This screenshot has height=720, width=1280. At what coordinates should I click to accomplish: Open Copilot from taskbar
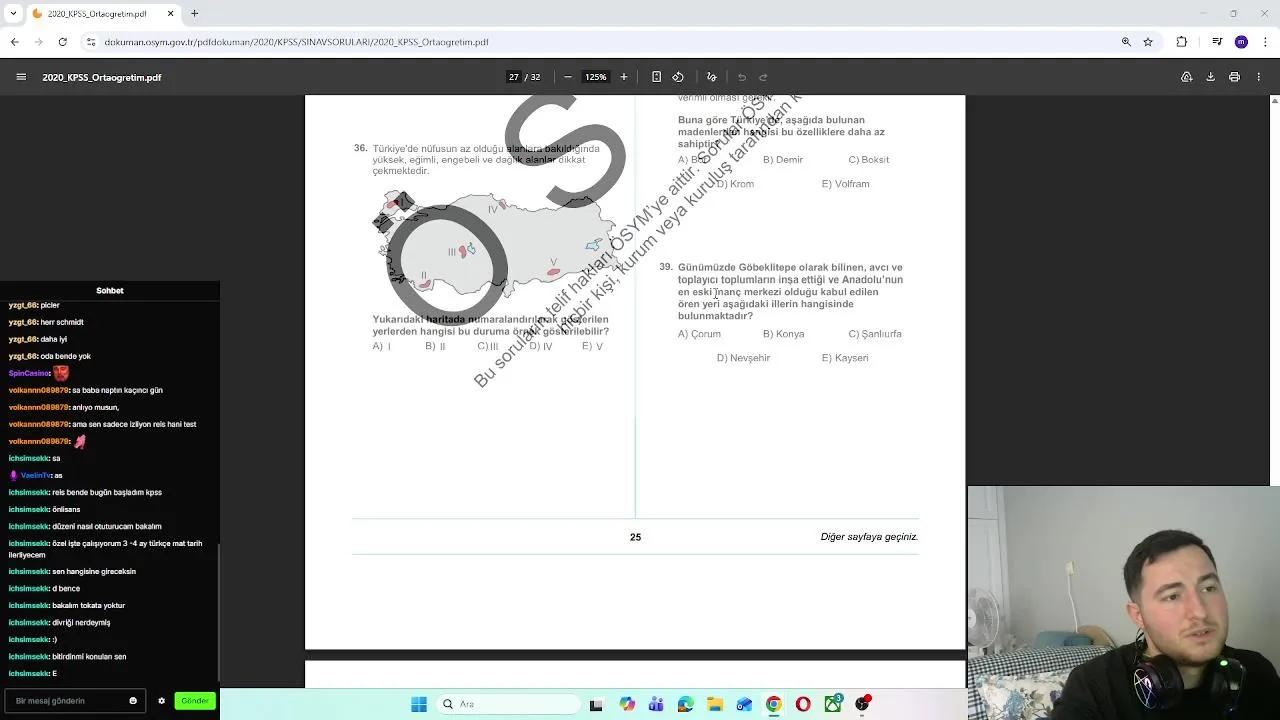[626, 704]
